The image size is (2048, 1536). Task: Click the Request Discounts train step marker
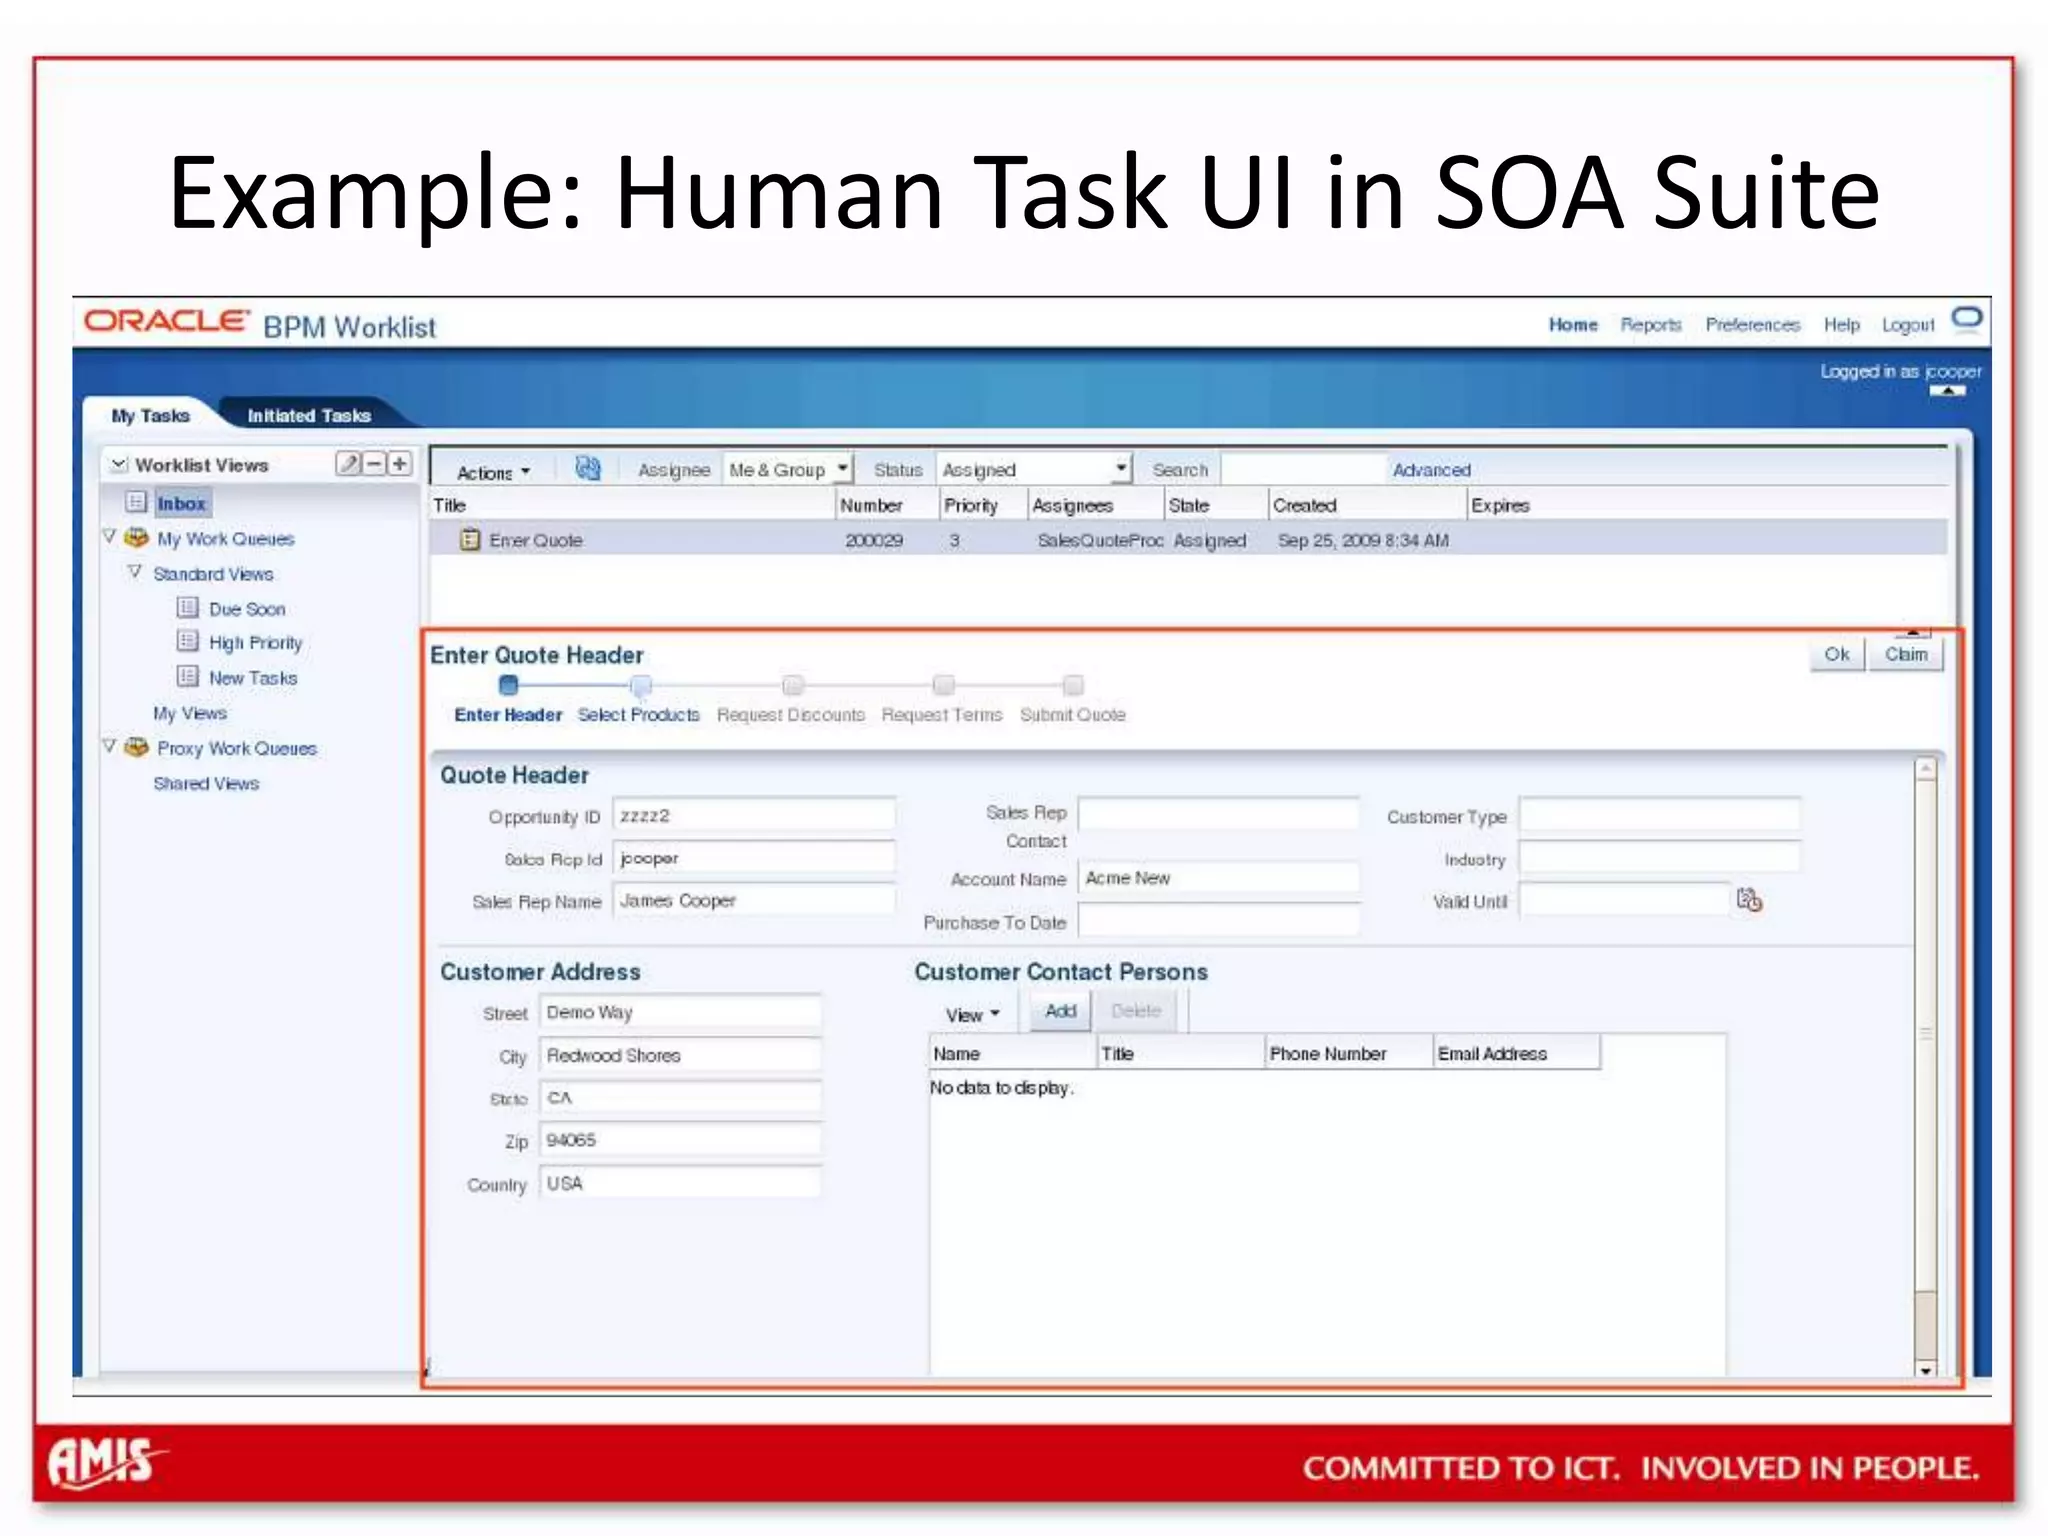[x=793, y=685]
